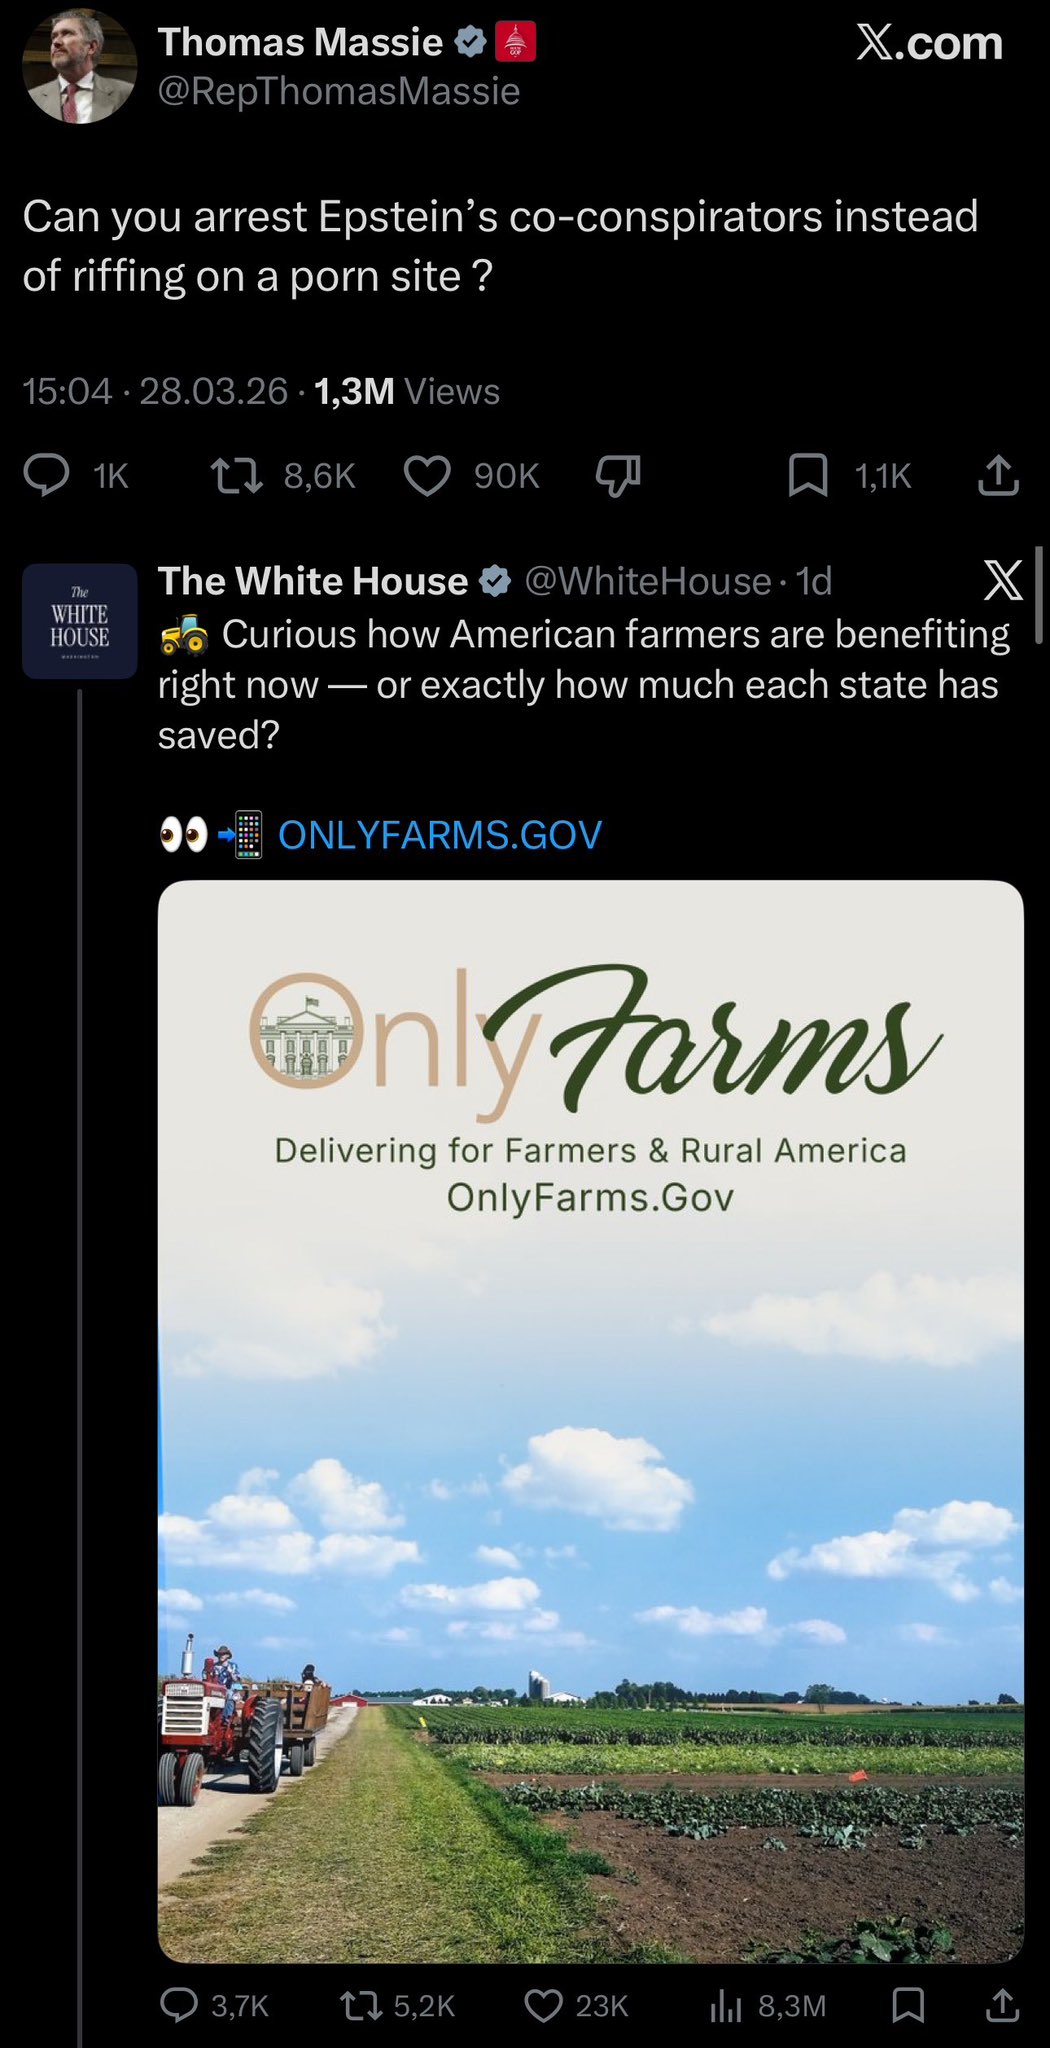Repost The White House tweet

(x=355, y=2005)
